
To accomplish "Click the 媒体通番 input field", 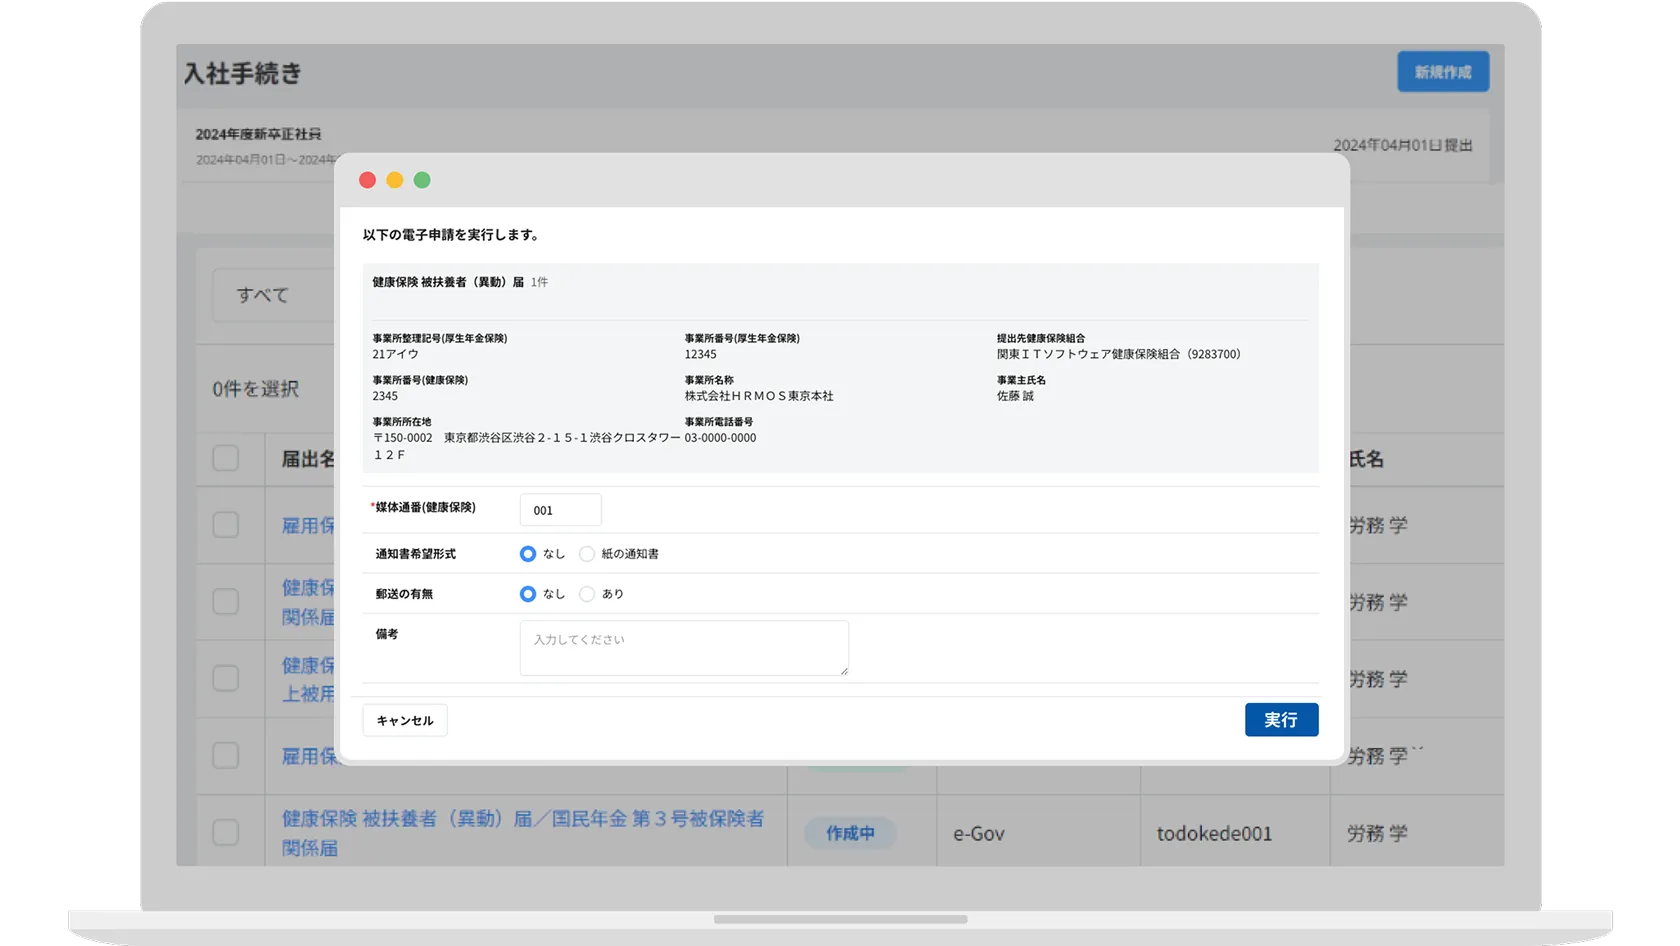I will click(560, 510).
